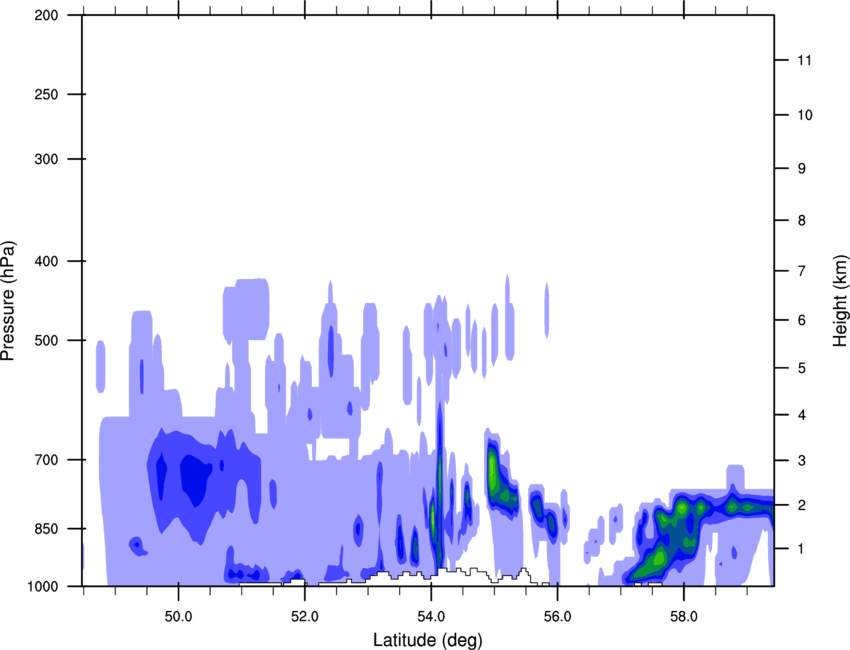Select the 54.0 latitude tick label

tap(431, 613)
